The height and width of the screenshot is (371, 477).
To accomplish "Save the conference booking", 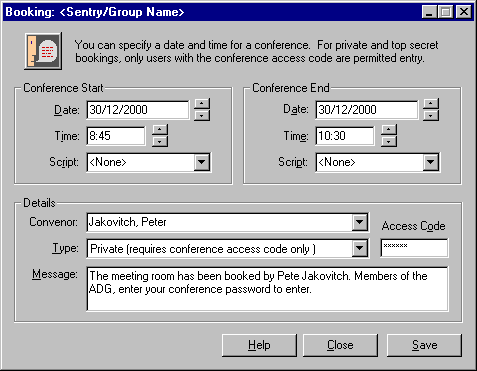I will 424,345.
